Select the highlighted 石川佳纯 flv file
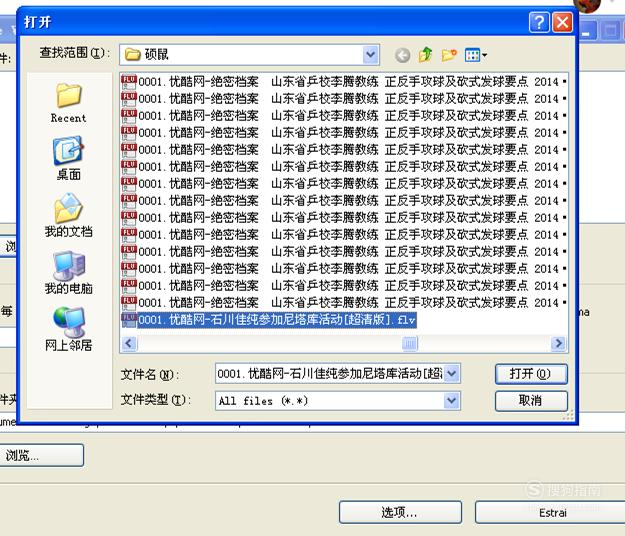The width and height of the screenshot is (625, 536). point(269,320)
